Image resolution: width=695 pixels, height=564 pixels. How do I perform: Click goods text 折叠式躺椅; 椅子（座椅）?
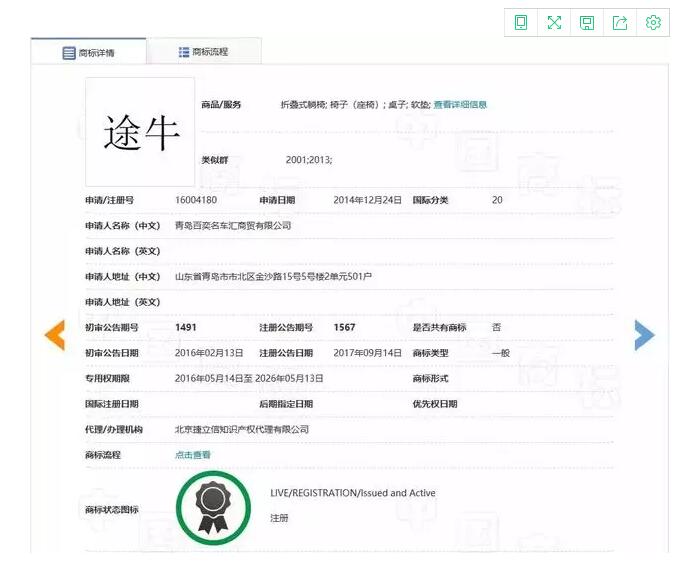pos(330,105)
